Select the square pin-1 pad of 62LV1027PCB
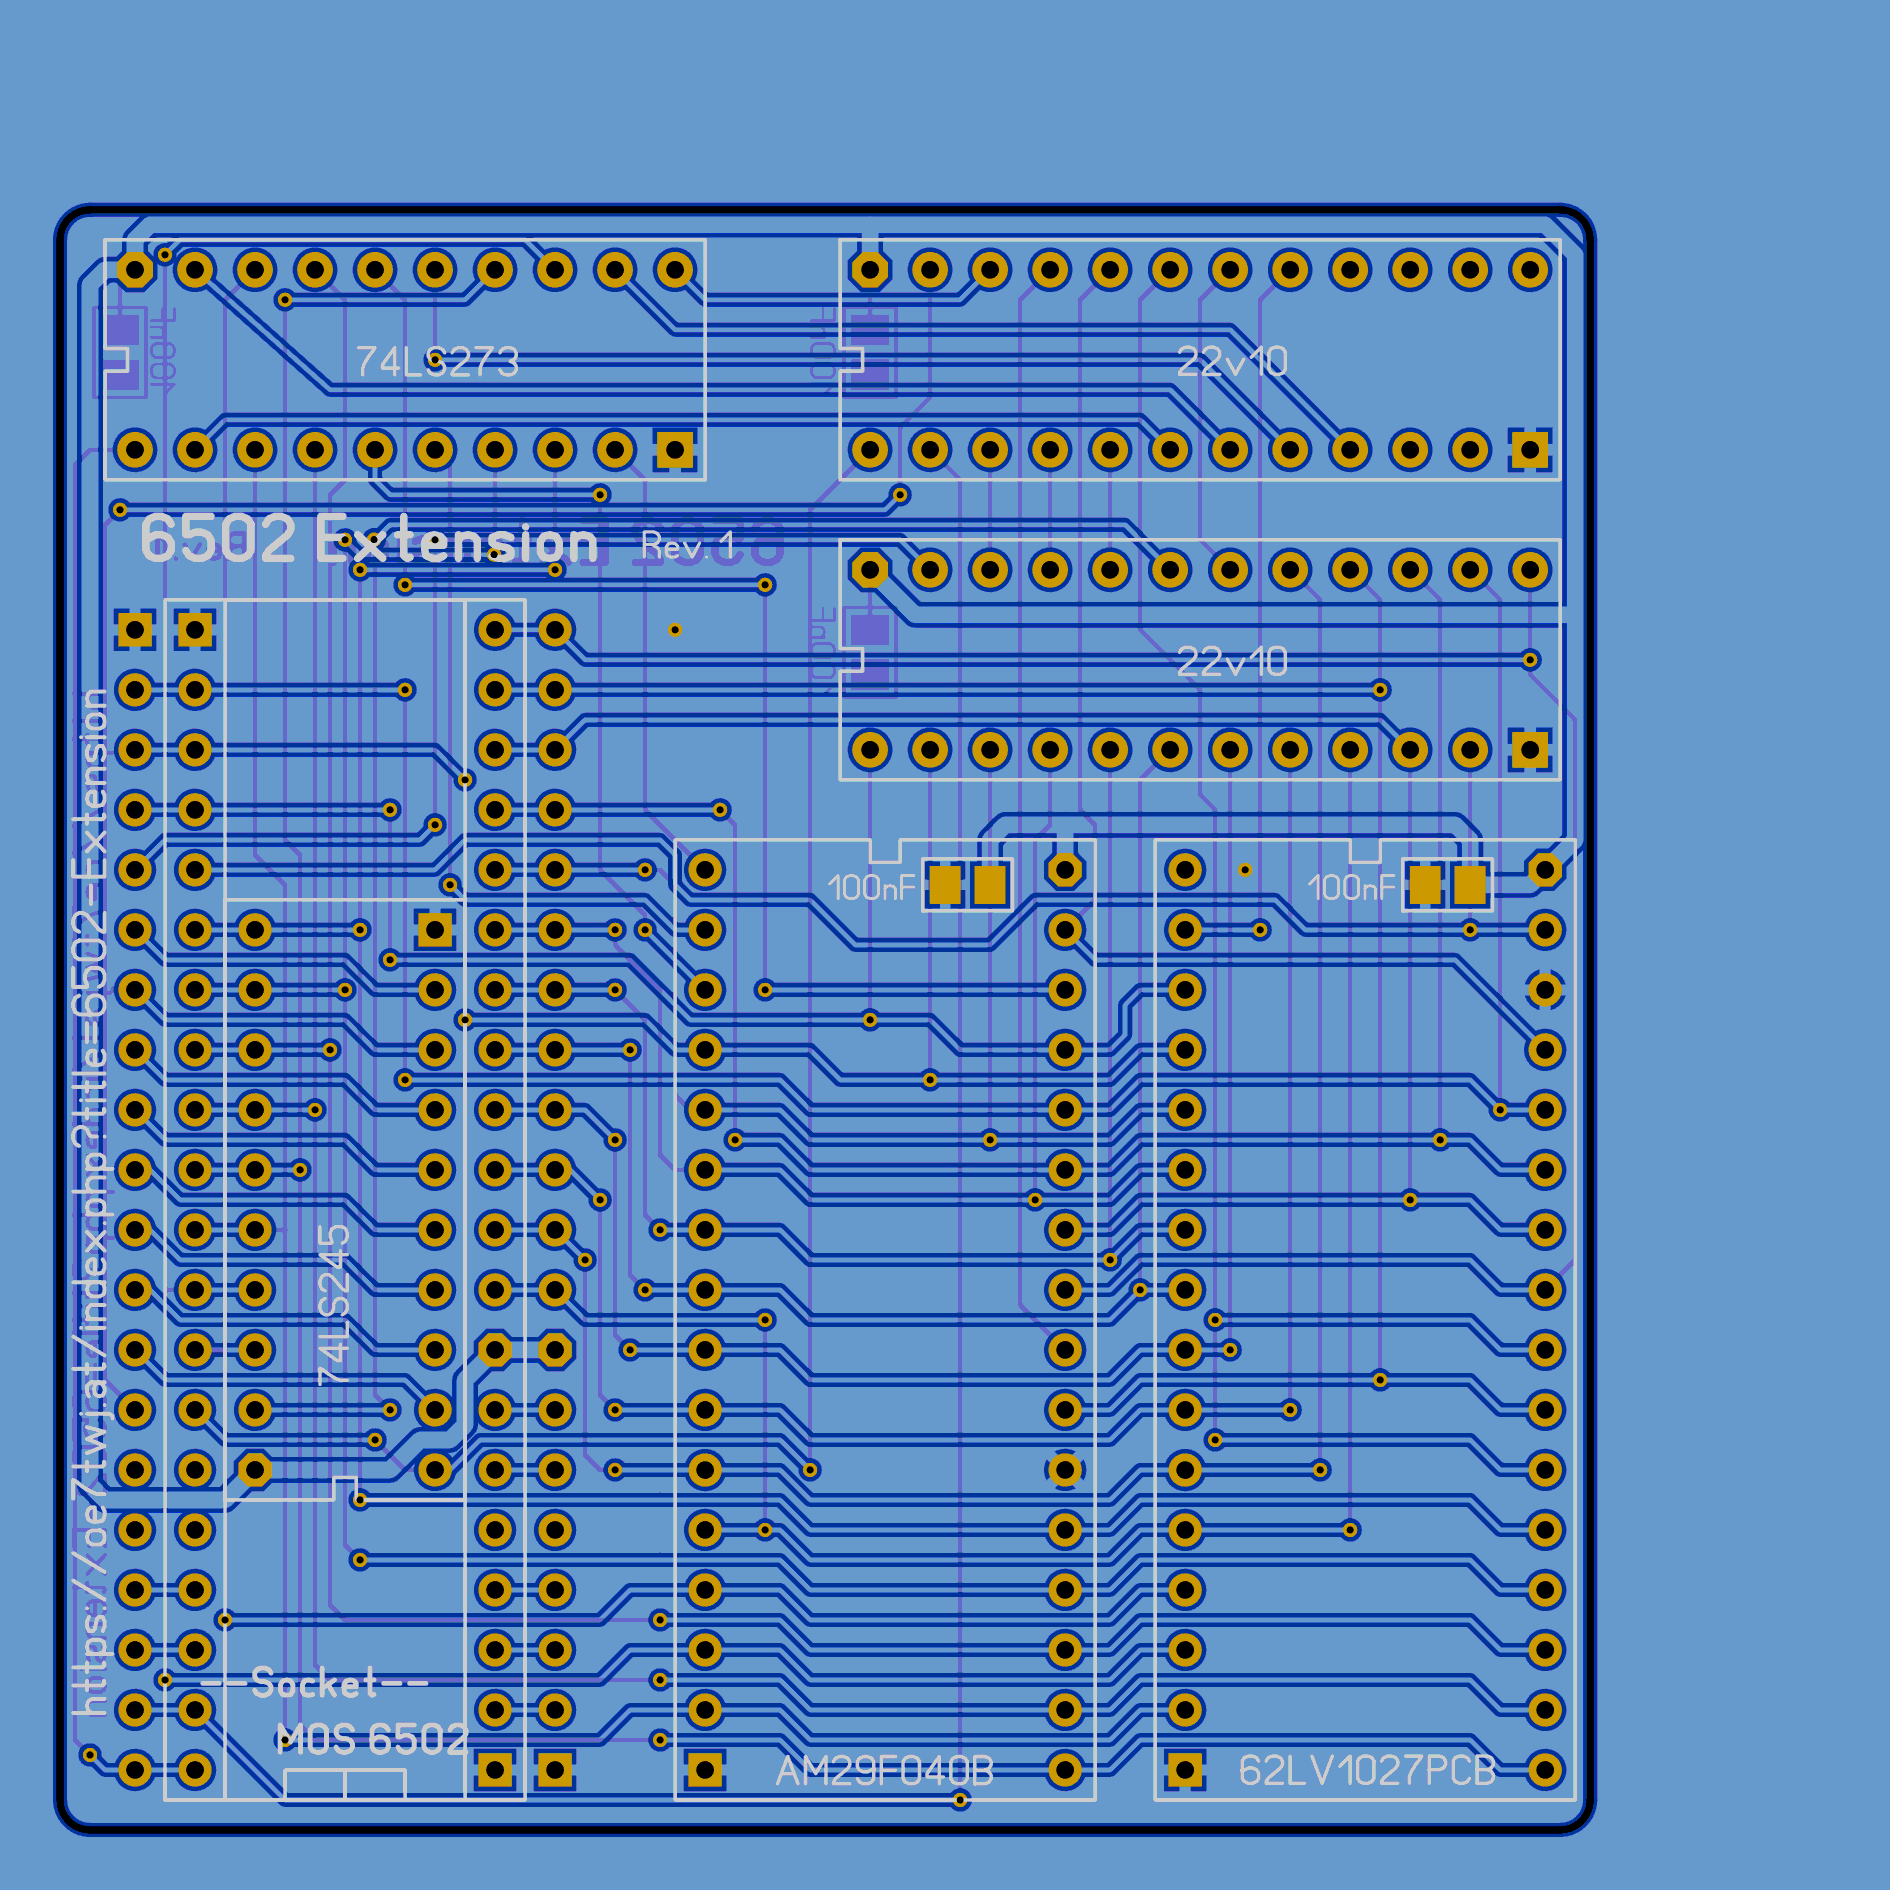 click(1185, 1770)
